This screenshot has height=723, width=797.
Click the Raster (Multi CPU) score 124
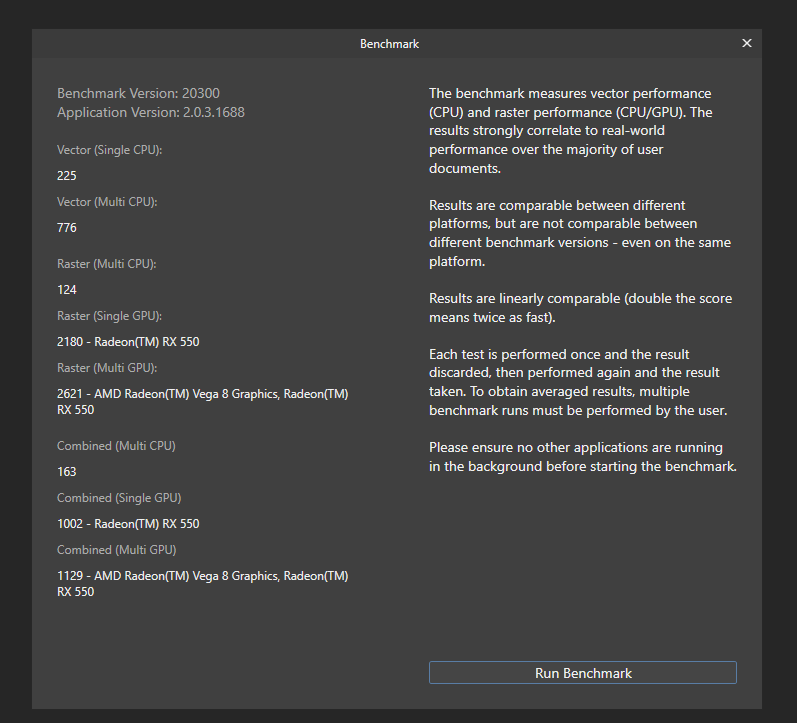pos(67,290)
